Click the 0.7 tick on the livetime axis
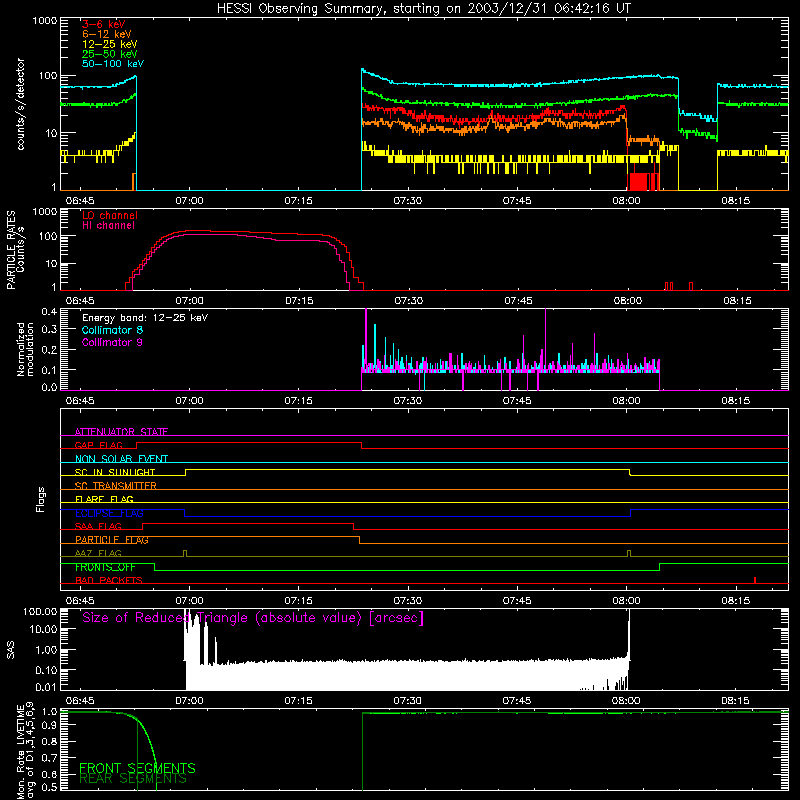800x800 pixels. 49,758
